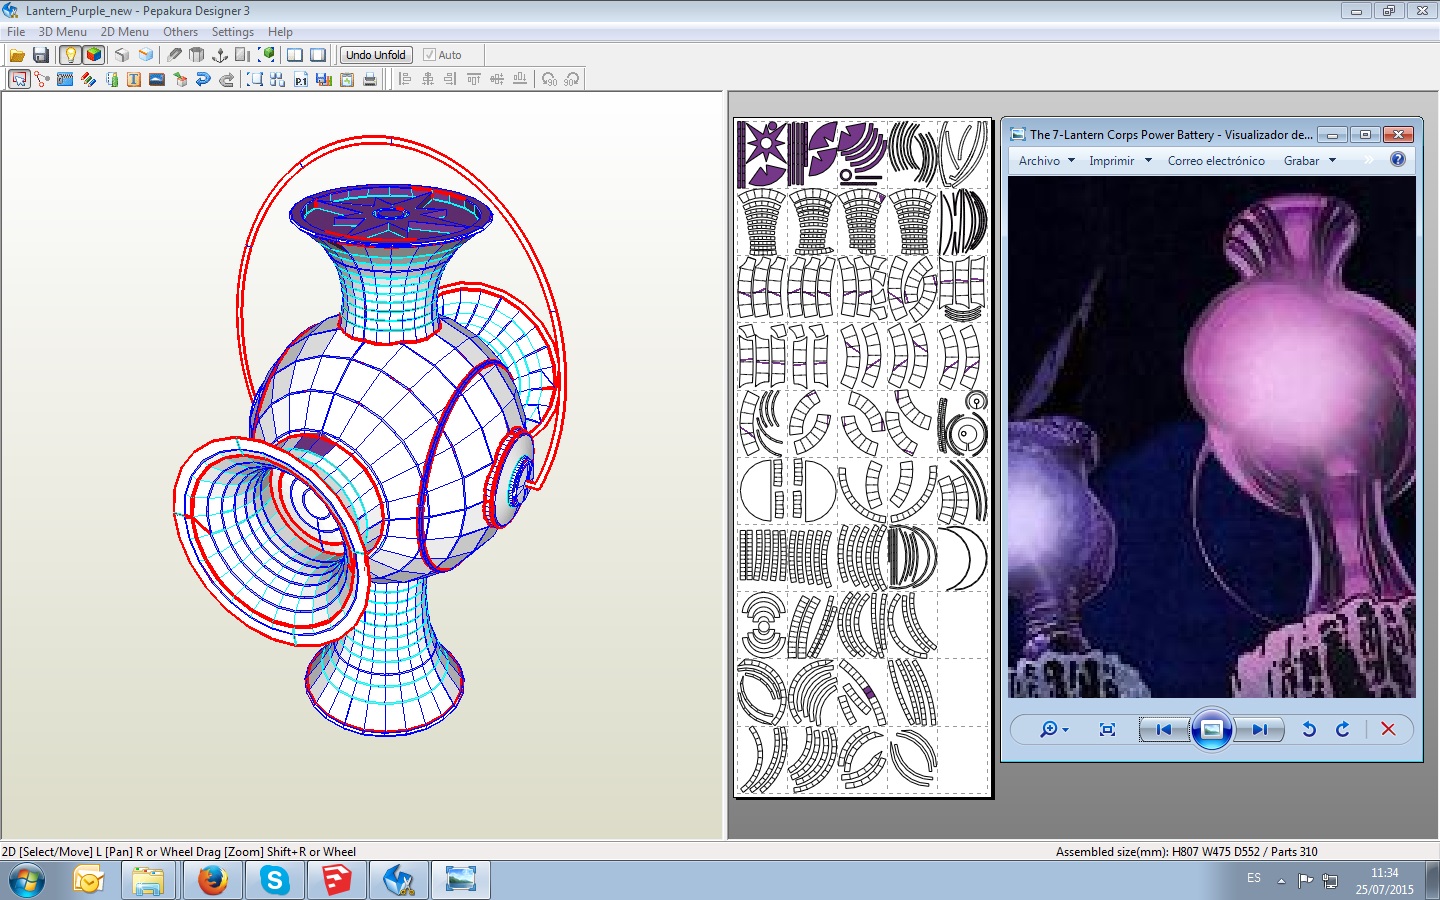Screen dimensions: 1440x900
Task: Click the align left edges icon
Action: tap(404, 79)
